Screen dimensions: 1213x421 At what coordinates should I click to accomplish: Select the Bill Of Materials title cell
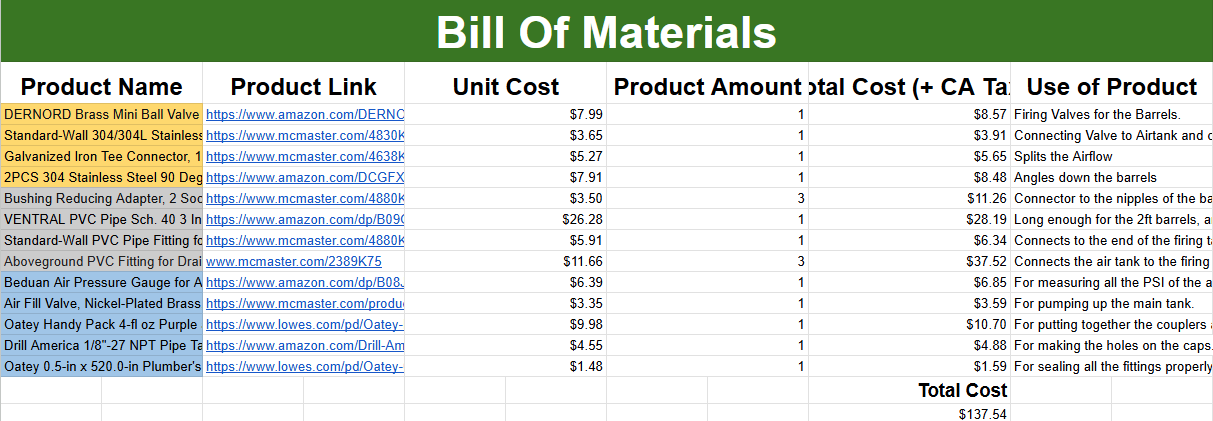(606, 32)
